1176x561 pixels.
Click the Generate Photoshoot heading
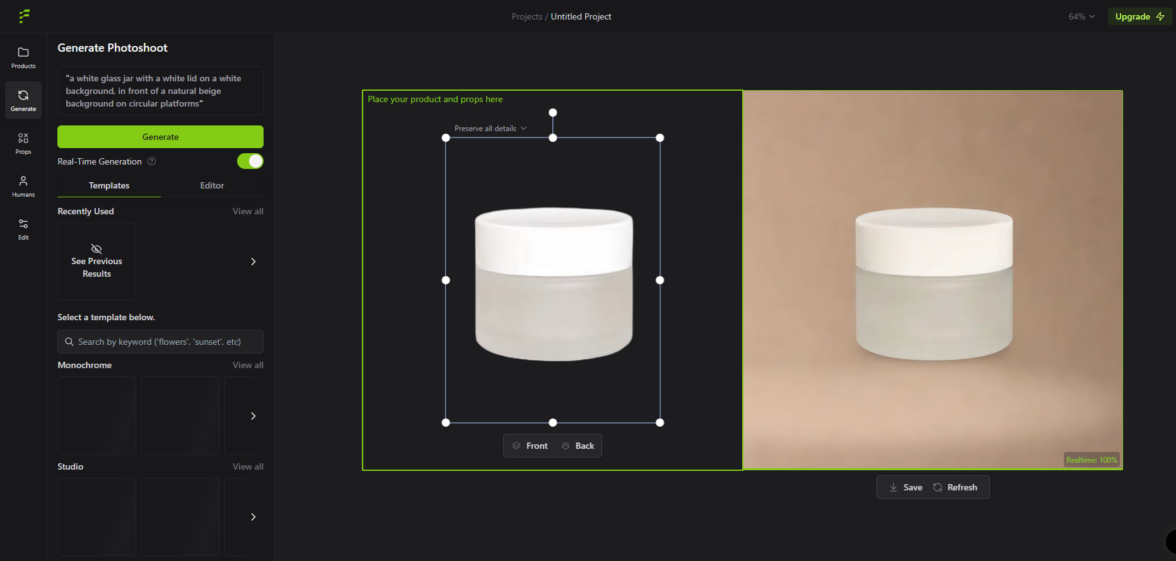click(x=112, y=48)
